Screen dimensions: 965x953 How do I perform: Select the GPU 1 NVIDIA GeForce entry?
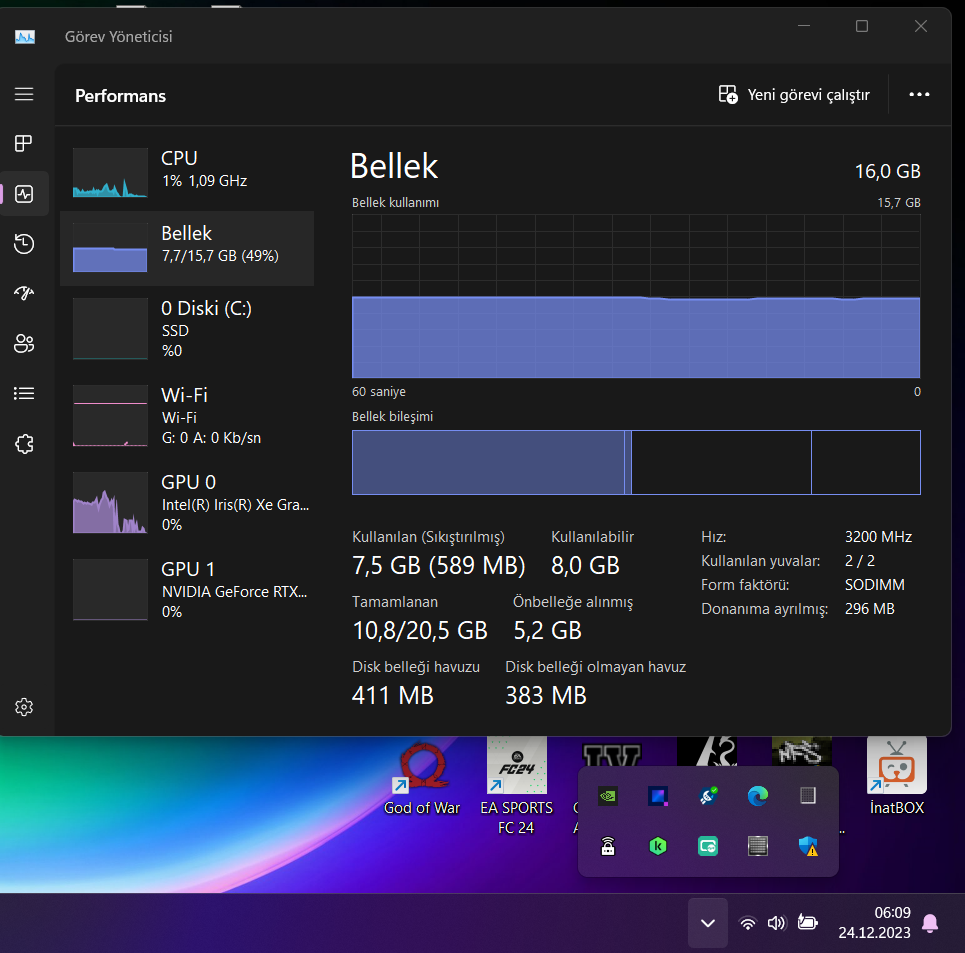pyautogui.click(x=187, y=589)
